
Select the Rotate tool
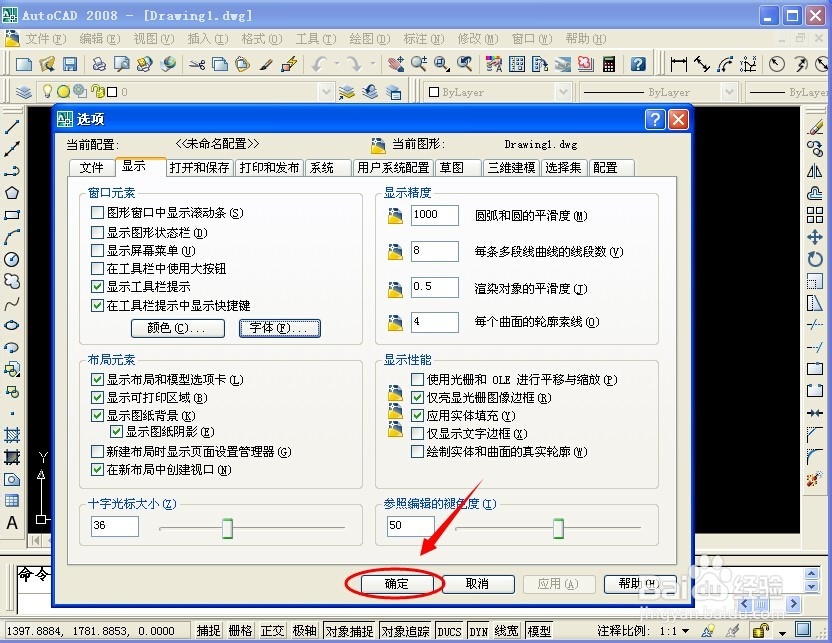(815, 259)
